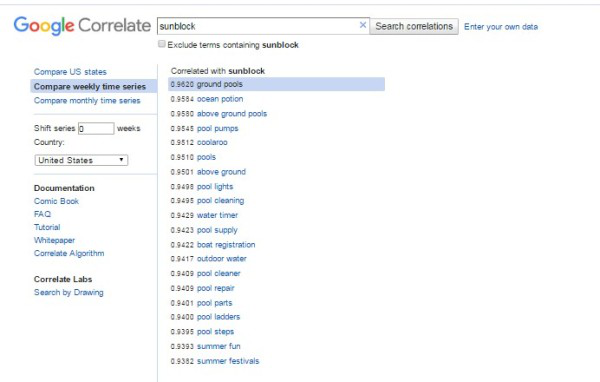This screenshot has height=382, width=600.
Task: Select the boat registration correlation
Action: pyautogui.click(x=226, y=245)
